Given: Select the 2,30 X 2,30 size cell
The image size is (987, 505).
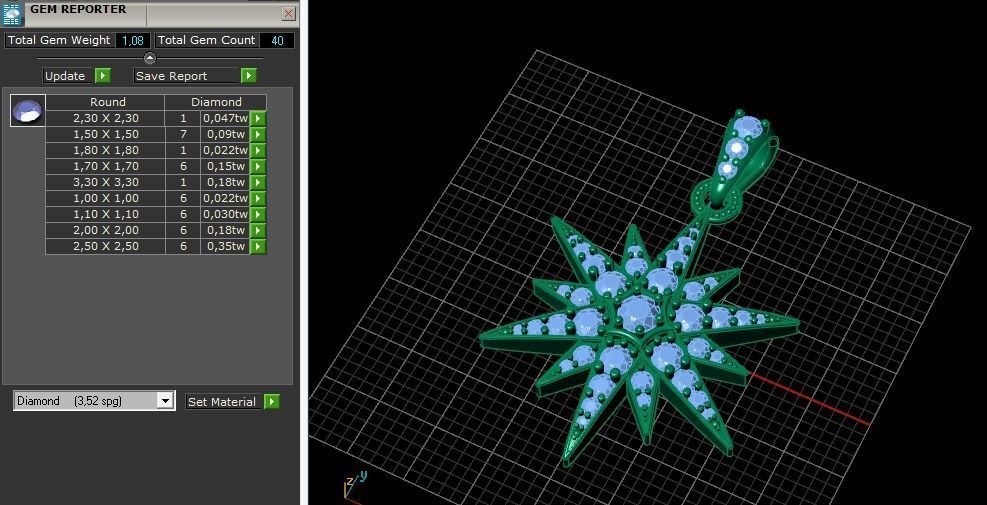Looking at the screenshot, I should pos(106,118).
